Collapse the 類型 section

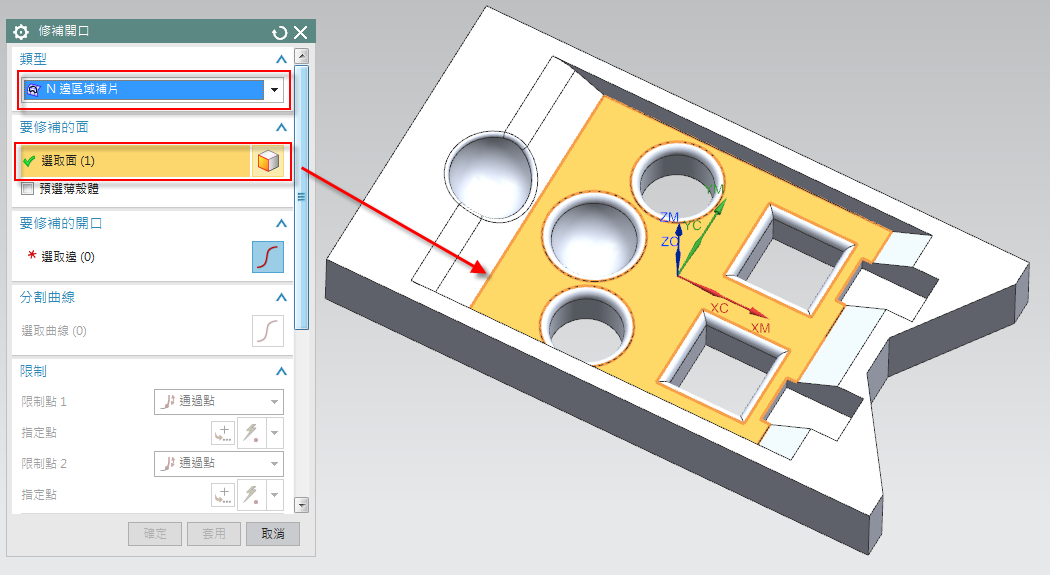pyautogui.click(x=281, y=60)
